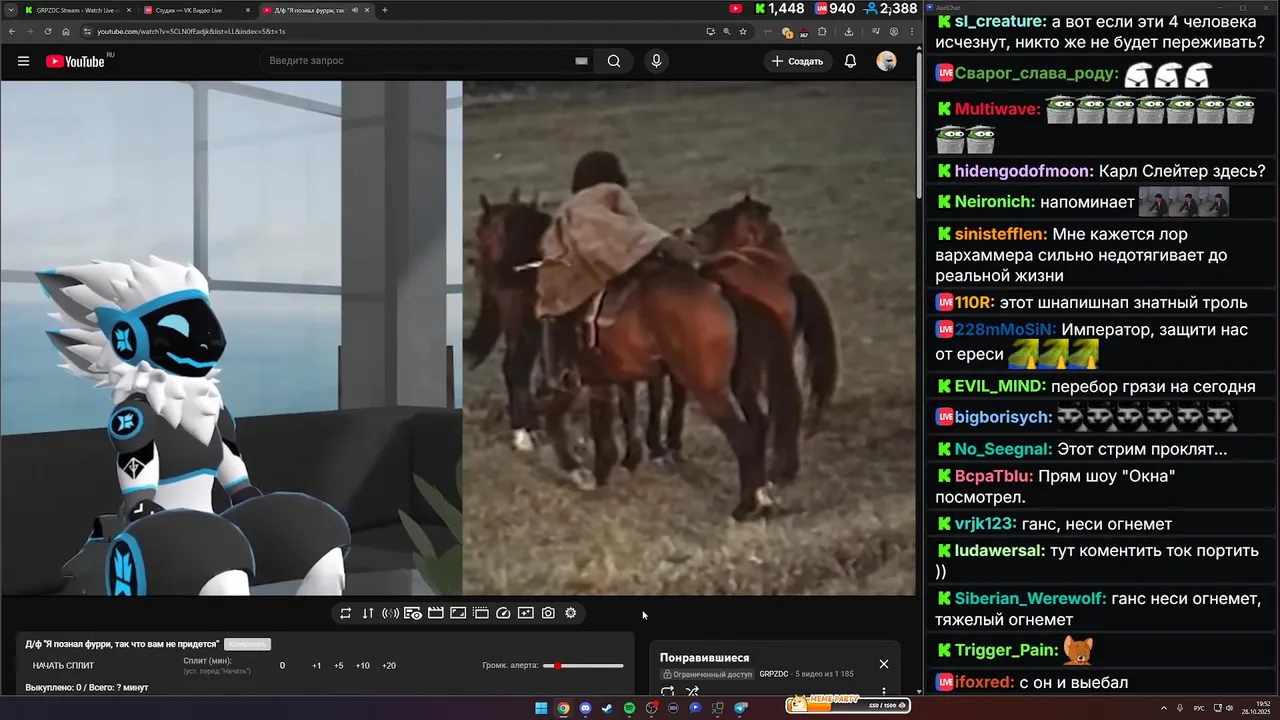
Task: Open the on-screen keyboard in search box
Action: 581,61
